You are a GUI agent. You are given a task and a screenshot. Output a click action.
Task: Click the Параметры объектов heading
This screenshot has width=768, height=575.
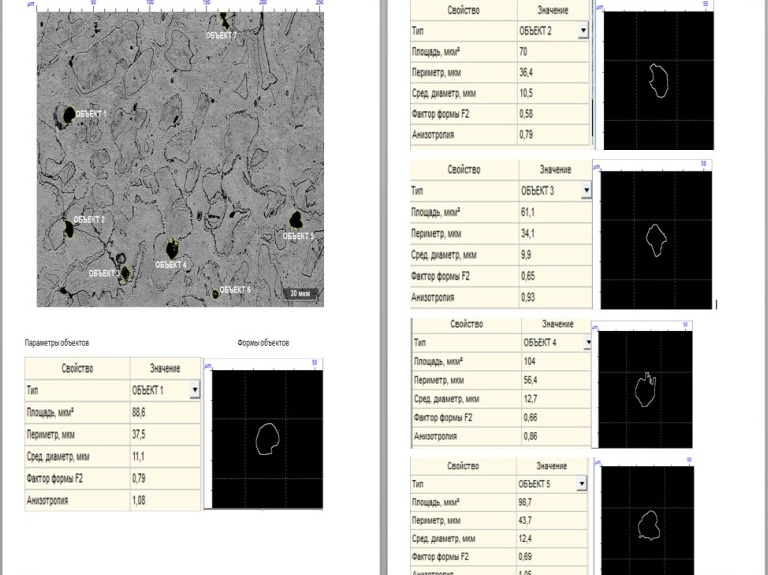(x=57, y=343)
